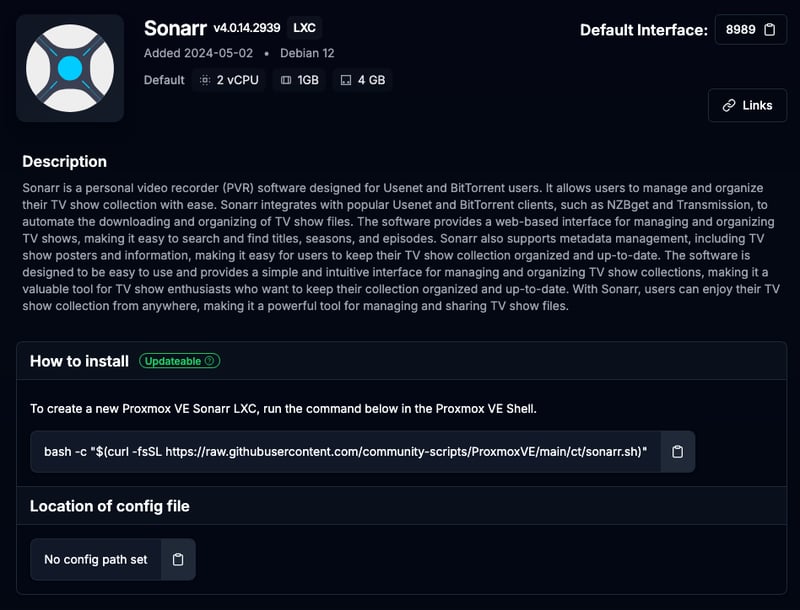The height and width of the screenshot is (610, 800).
Task: Click the How to install header
Action: click(78, 361)
